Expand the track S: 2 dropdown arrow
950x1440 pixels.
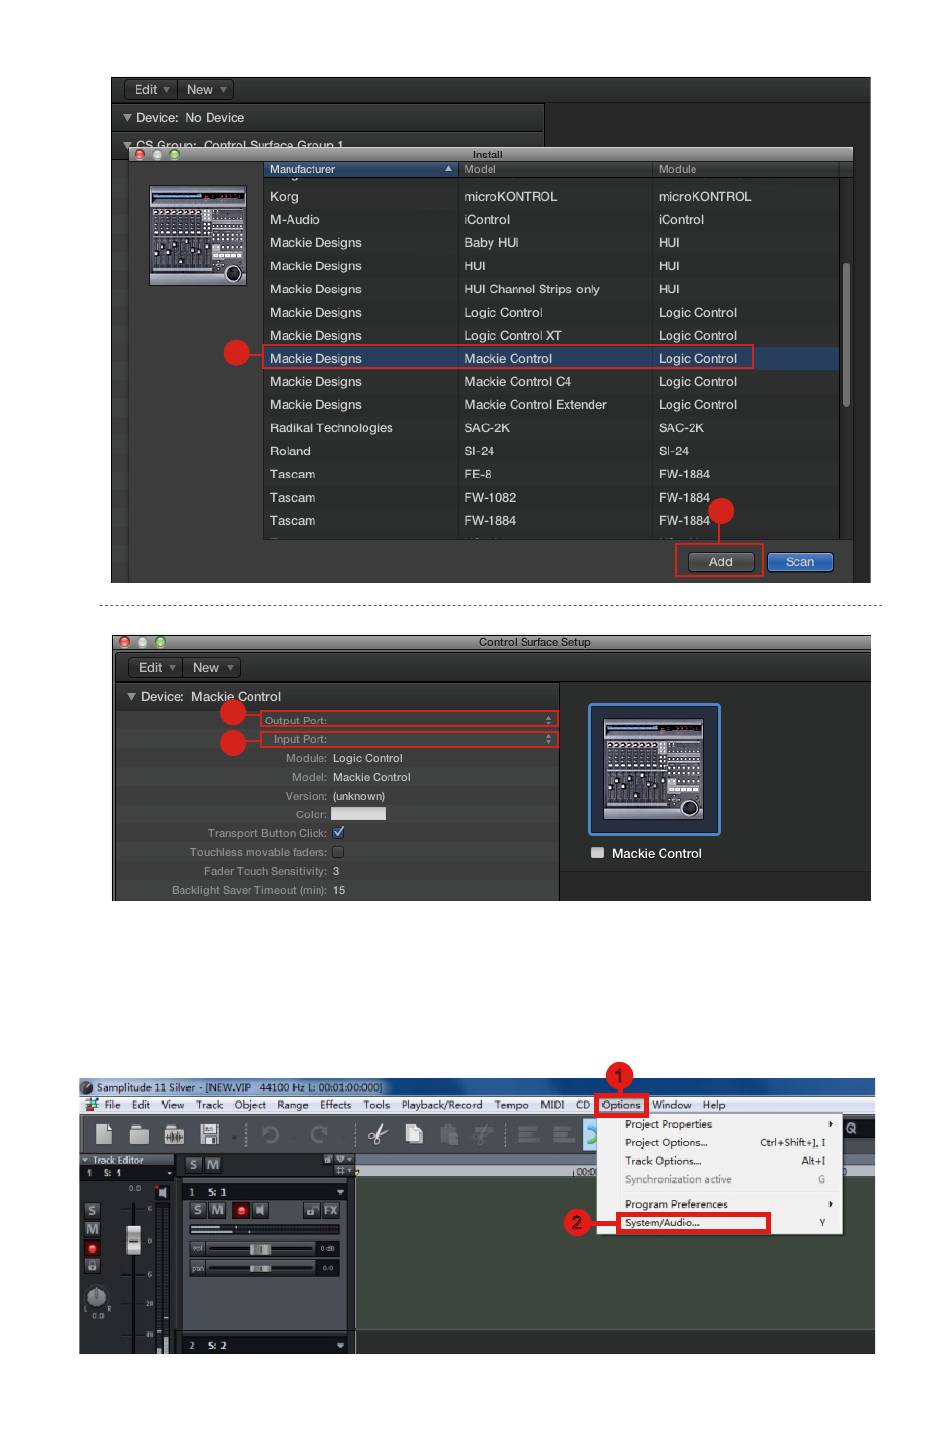[x=340, y=1345]
